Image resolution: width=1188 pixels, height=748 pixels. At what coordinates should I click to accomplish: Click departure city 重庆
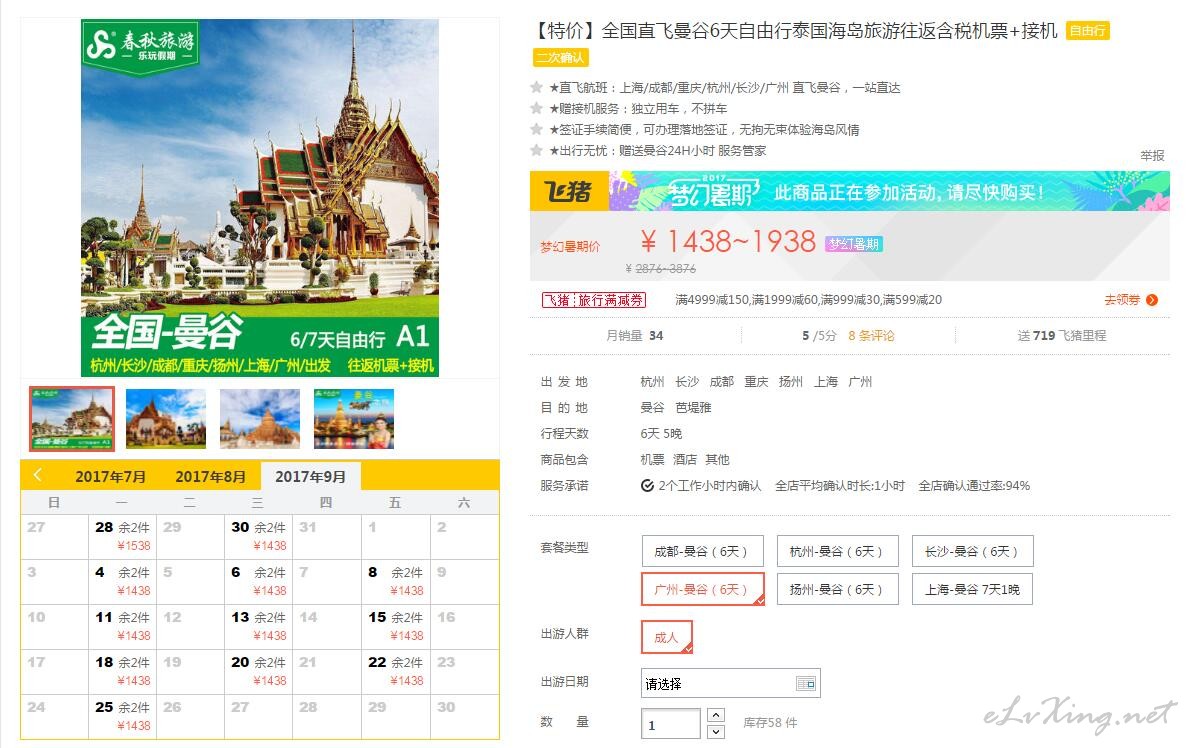tap(756, 382)
